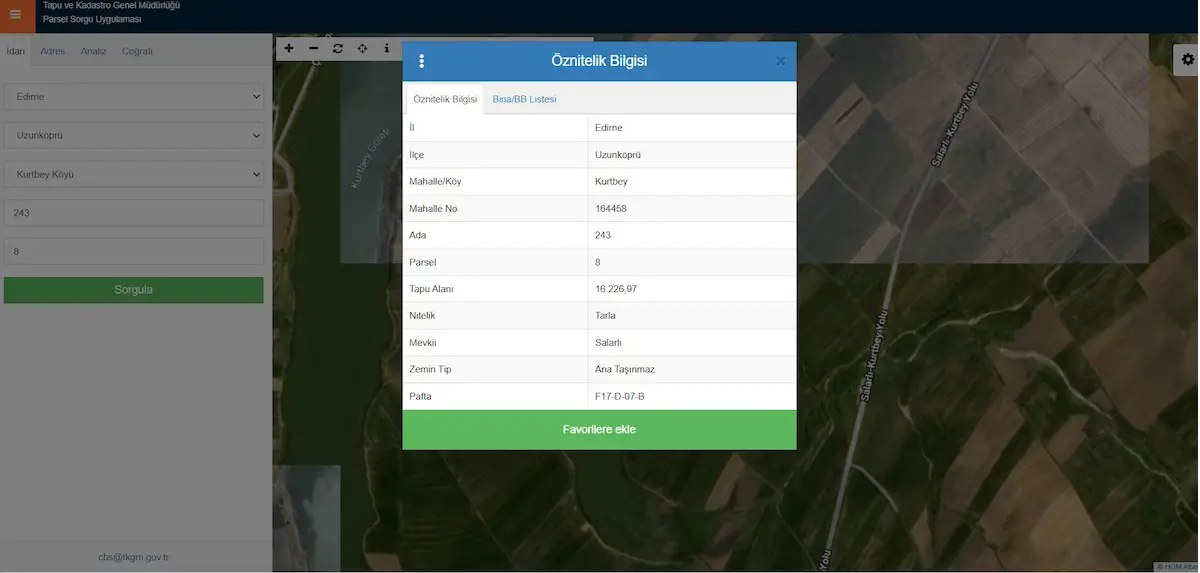This screenshot has height=573, width=1200.
Task: Click the Pafta value F17-D-07-B
Action: click(x=620, y=397)
